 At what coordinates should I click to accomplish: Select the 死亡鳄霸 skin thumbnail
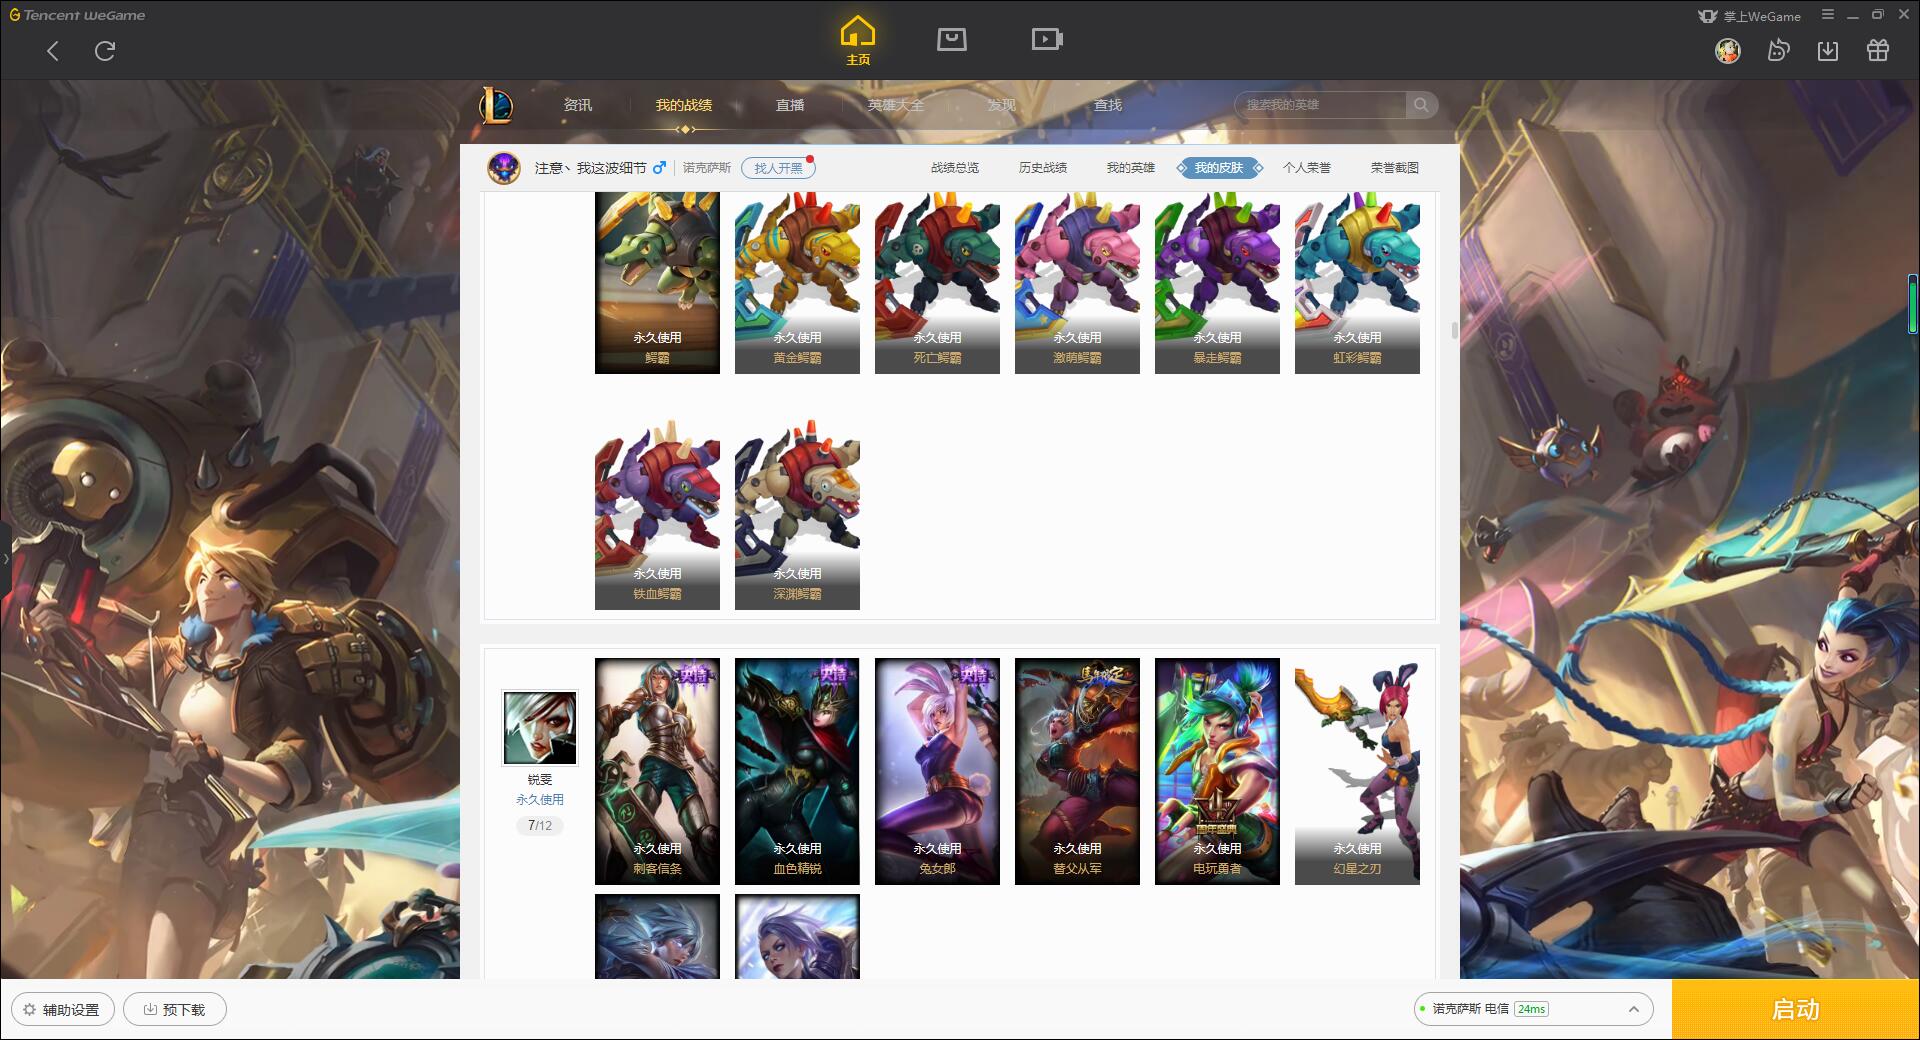coord(937,283)
